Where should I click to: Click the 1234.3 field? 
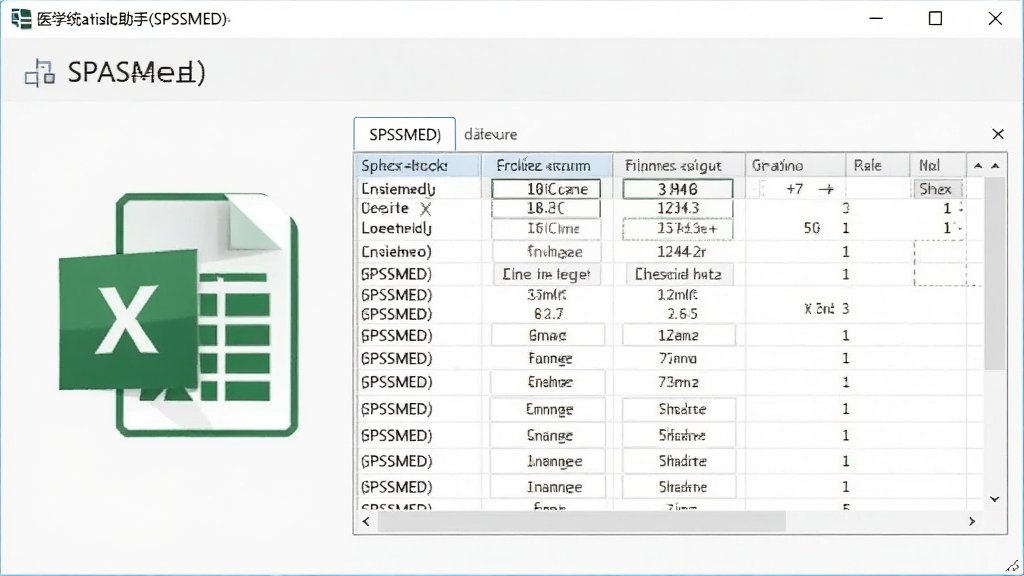(x=677, y=208)
